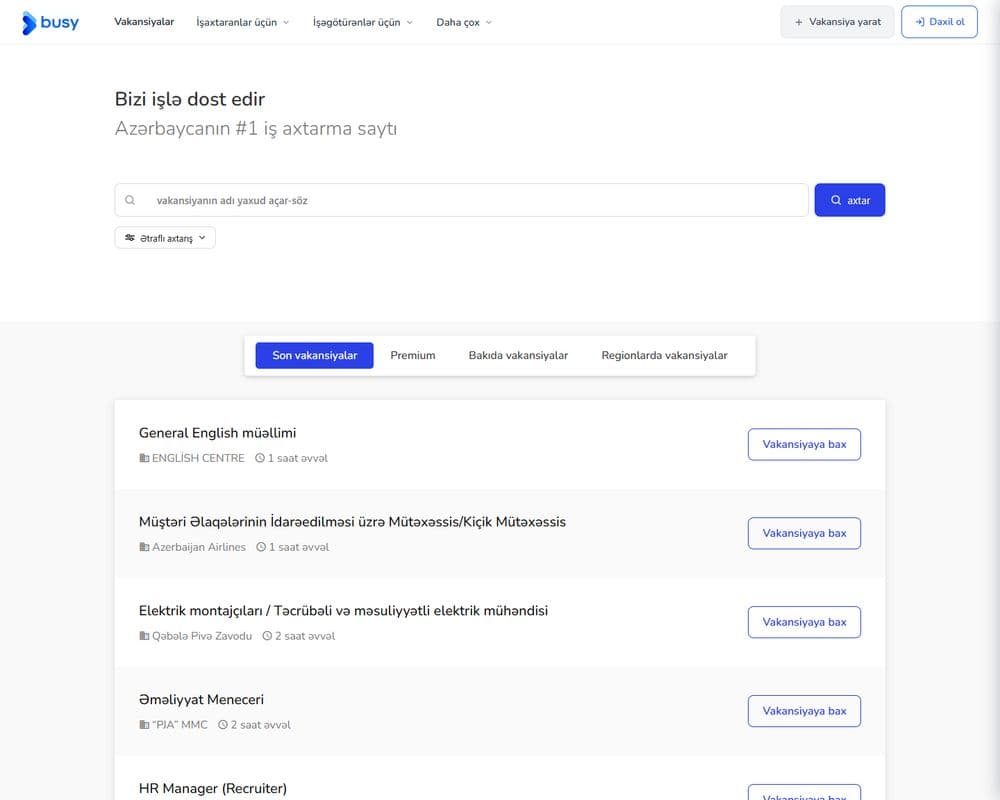Image resolution: width=1000 pixels, height=800 pixels.
Task: Click the filter sliders icon beside Ətraflı axtarış
Action: coord(130,238)
